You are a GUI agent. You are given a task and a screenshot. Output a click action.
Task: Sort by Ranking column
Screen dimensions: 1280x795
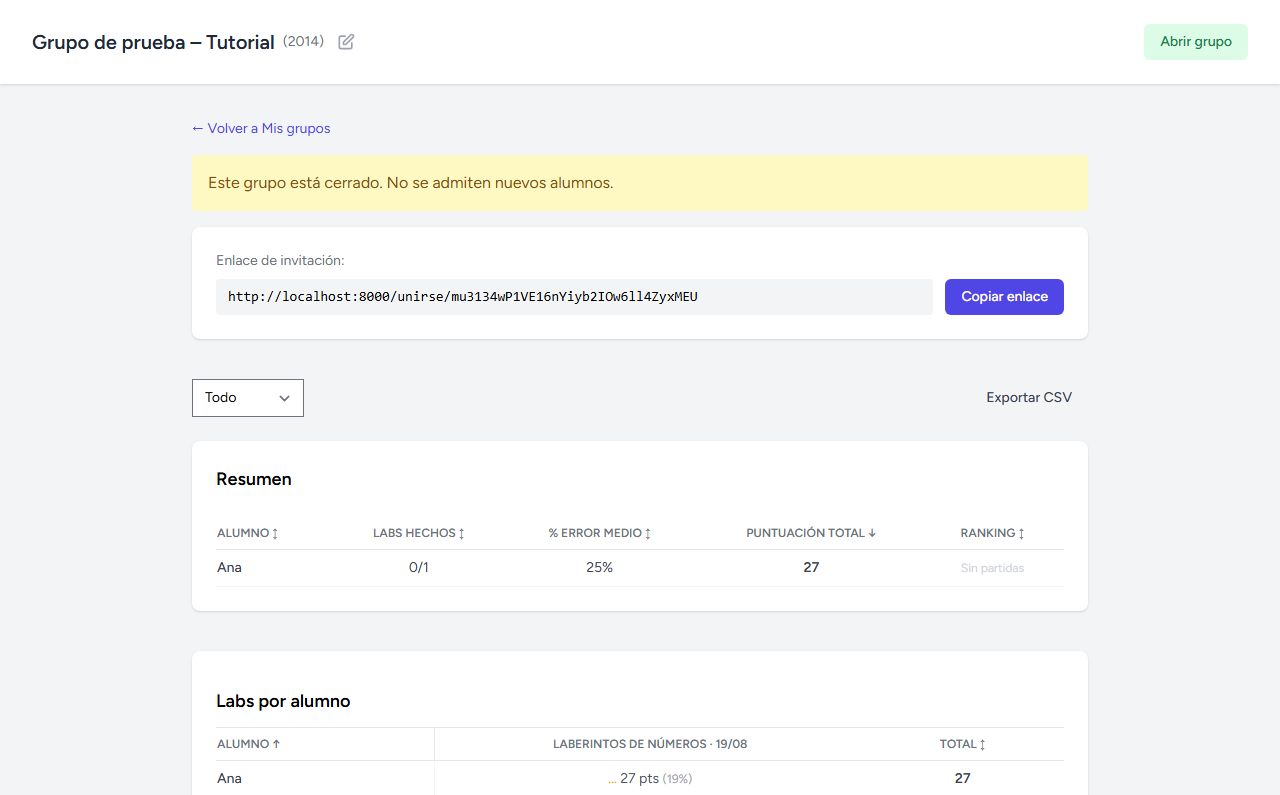point(993,533)
